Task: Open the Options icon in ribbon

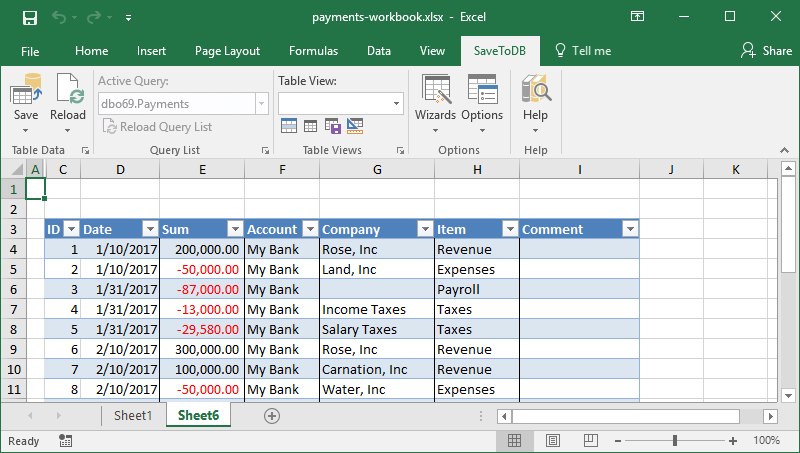Action: coord(482,89)
